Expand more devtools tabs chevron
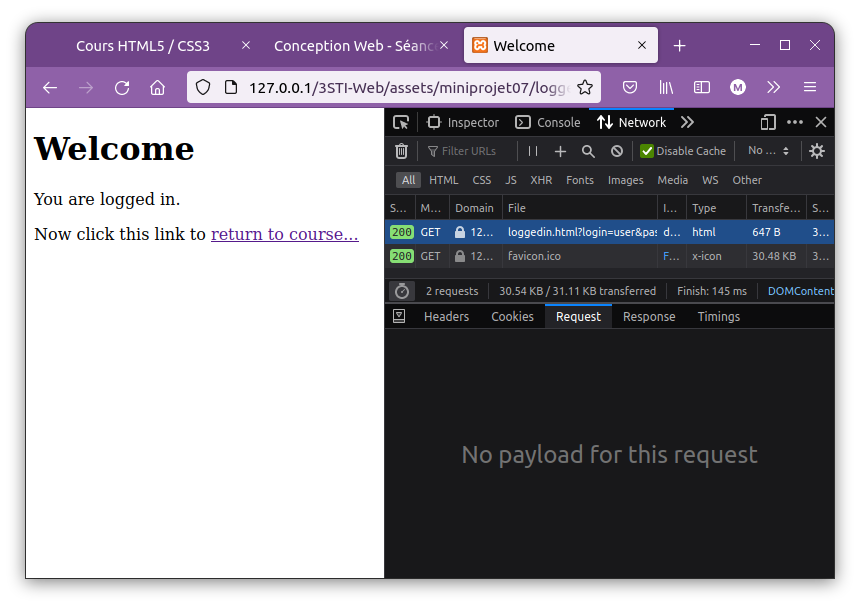 (687, 122)
